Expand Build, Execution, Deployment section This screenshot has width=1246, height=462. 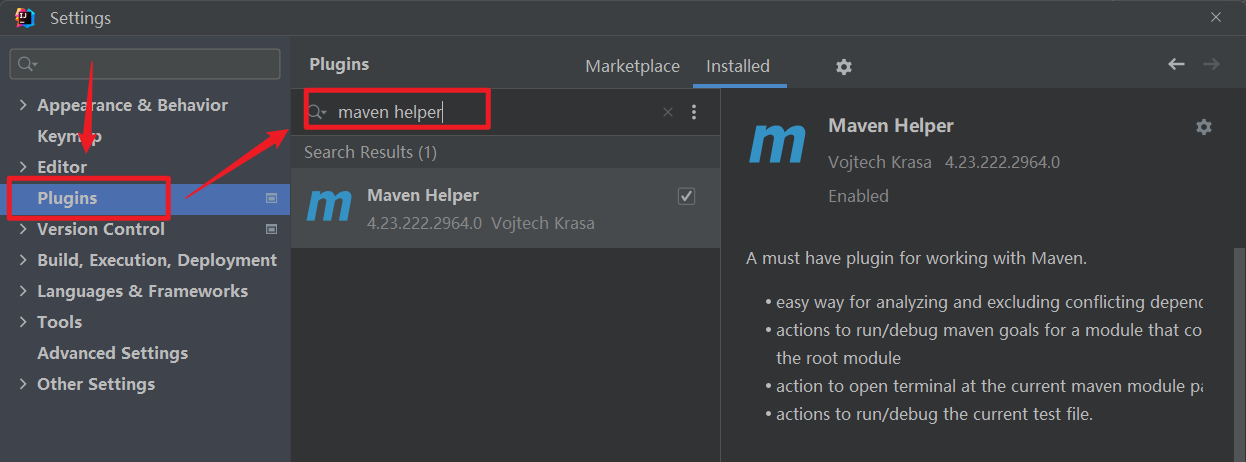coord(23,260)
